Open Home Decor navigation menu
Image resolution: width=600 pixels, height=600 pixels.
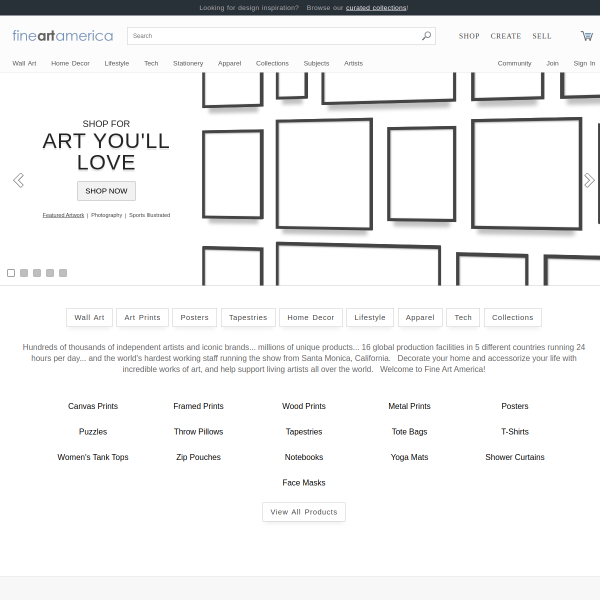[70, 64]
